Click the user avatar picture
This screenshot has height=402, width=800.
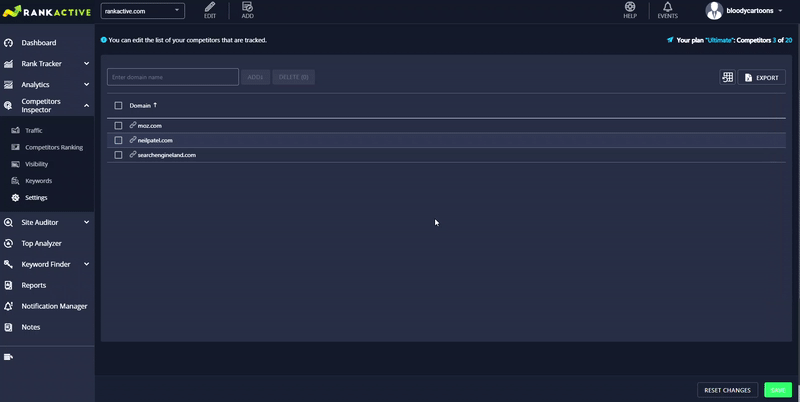714,11
